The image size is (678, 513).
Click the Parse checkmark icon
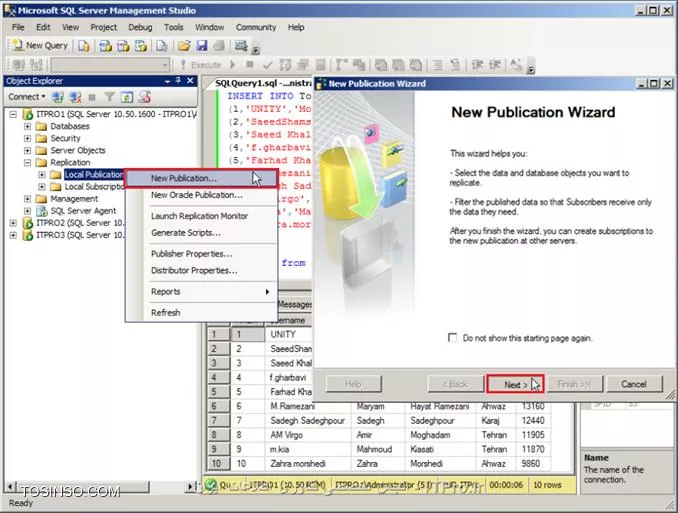(x=268, y=65)
